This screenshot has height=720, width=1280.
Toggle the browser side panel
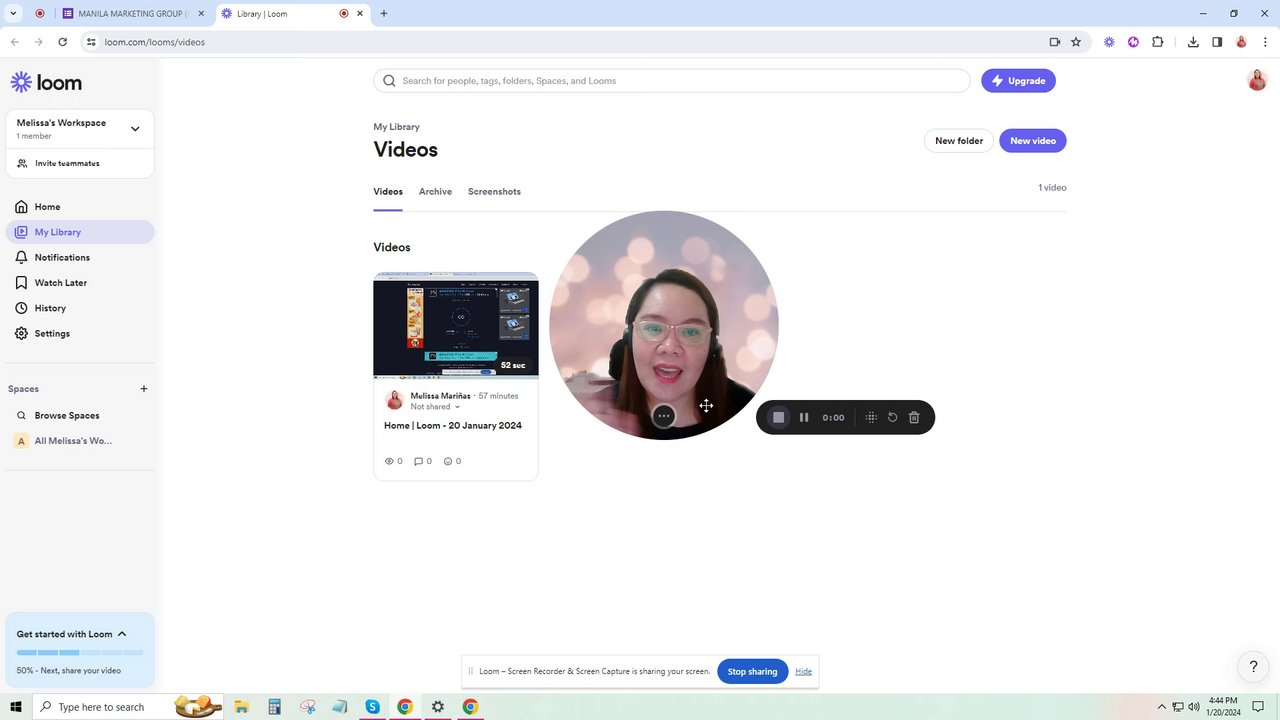(1217, 42)
